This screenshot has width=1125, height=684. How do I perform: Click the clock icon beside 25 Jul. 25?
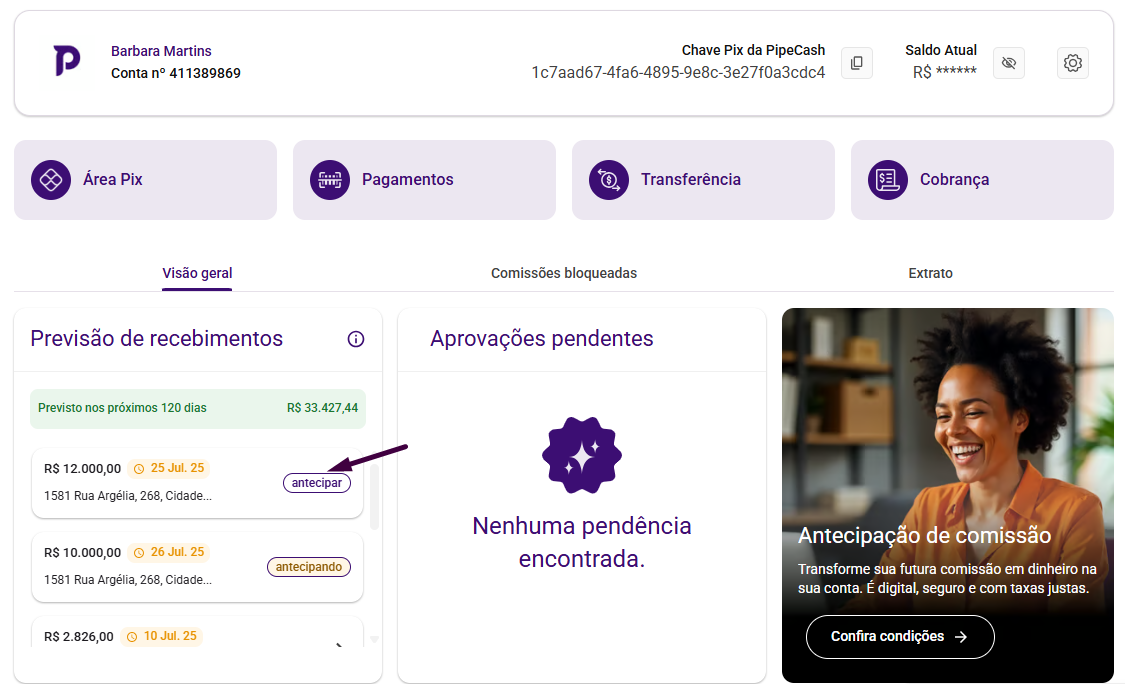[139, 469]
